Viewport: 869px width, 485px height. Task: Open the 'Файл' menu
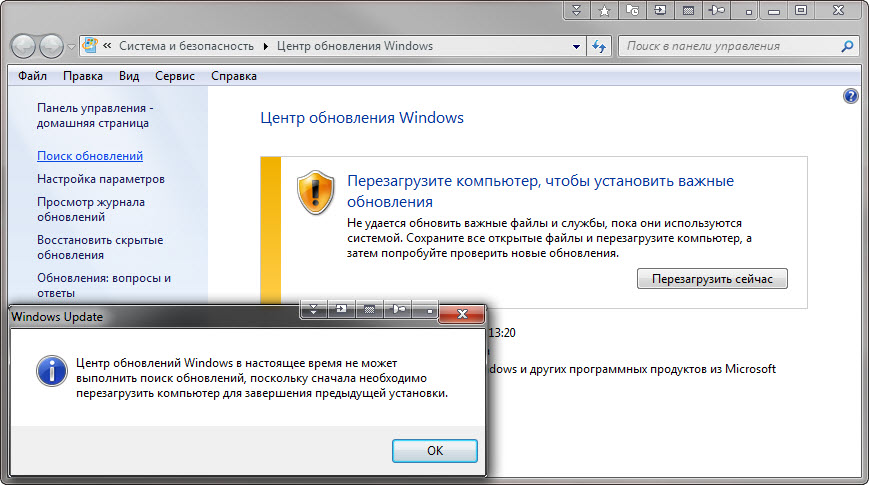point(32,76)
